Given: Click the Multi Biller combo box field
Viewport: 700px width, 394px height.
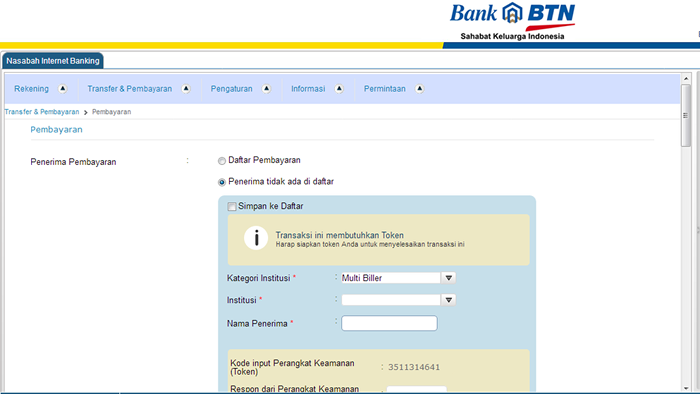Looking at the screenshot, I should click(391, 278).
